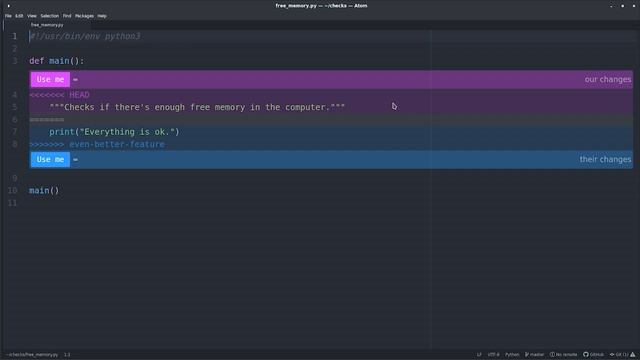640x360 pixels.
Task: Click the '>>>>>>> even-better-feature' marker line
Action: [x=97, y=144]
